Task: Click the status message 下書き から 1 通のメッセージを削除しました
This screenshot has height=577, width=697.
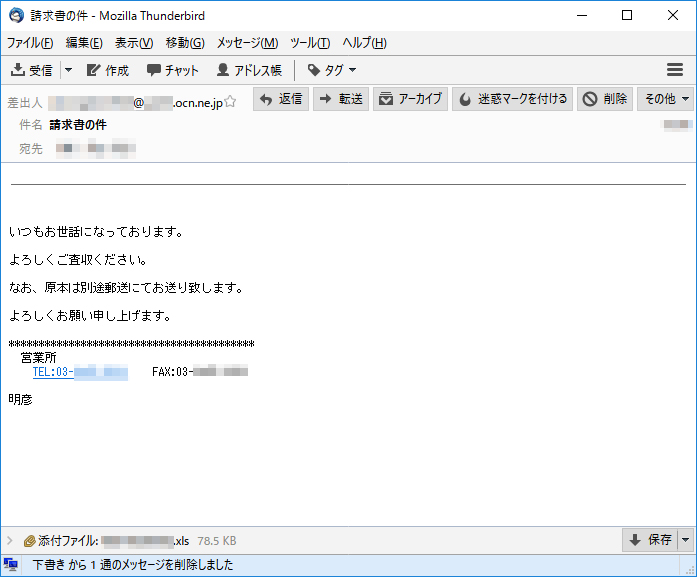Action: point(133,565)
